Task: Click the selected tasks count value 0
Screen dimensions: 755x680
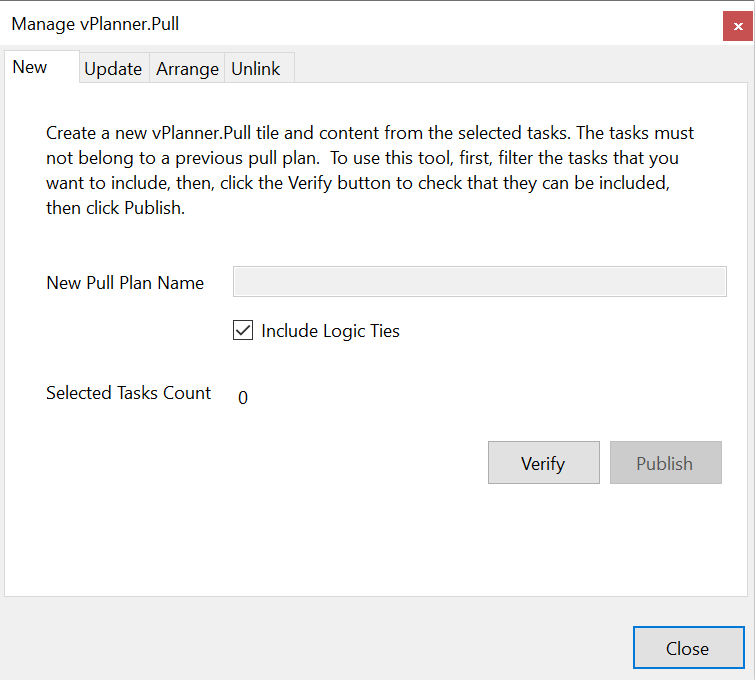Action: point(243,397)
